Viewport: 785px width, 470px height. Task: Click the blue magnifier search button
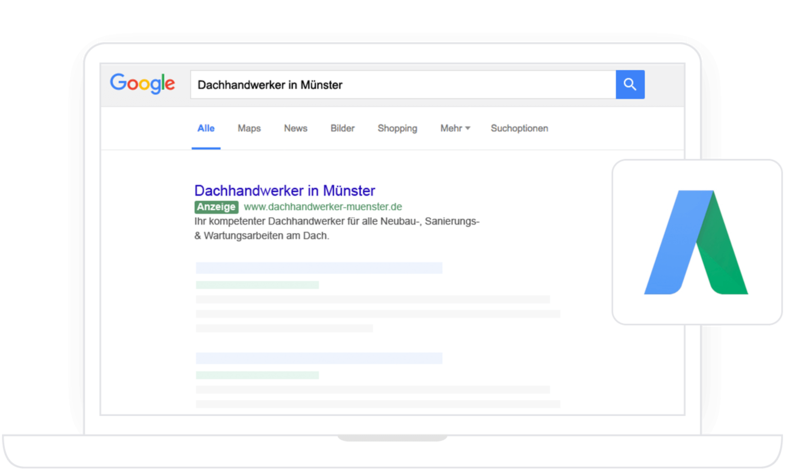pos(630,85)
